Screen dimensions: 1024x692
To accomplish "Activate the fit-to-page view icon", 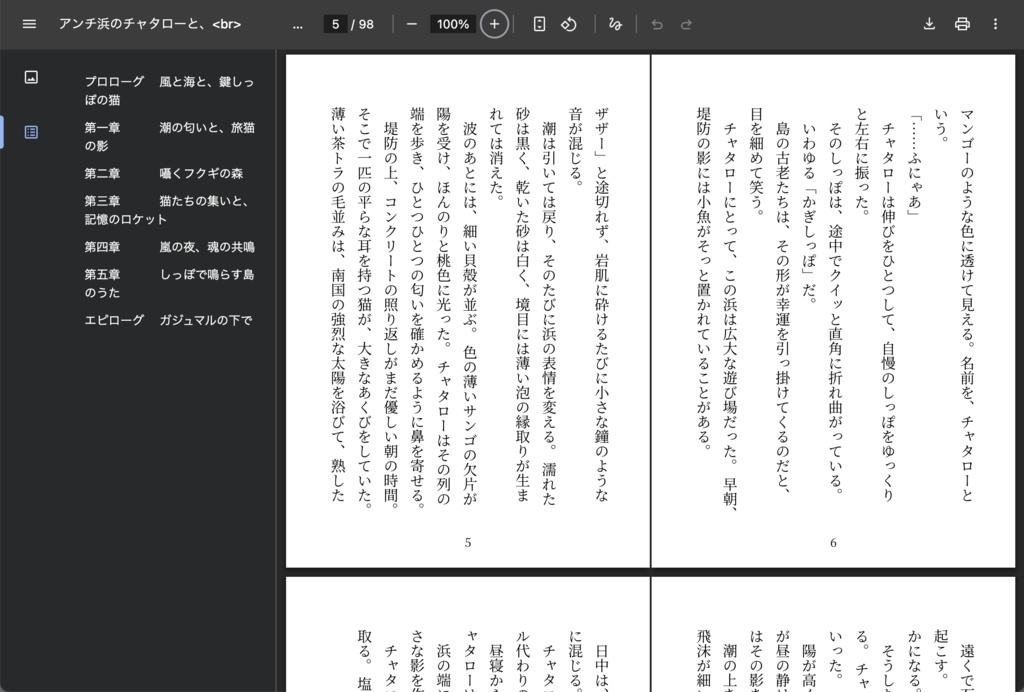I will pos(538,23).
